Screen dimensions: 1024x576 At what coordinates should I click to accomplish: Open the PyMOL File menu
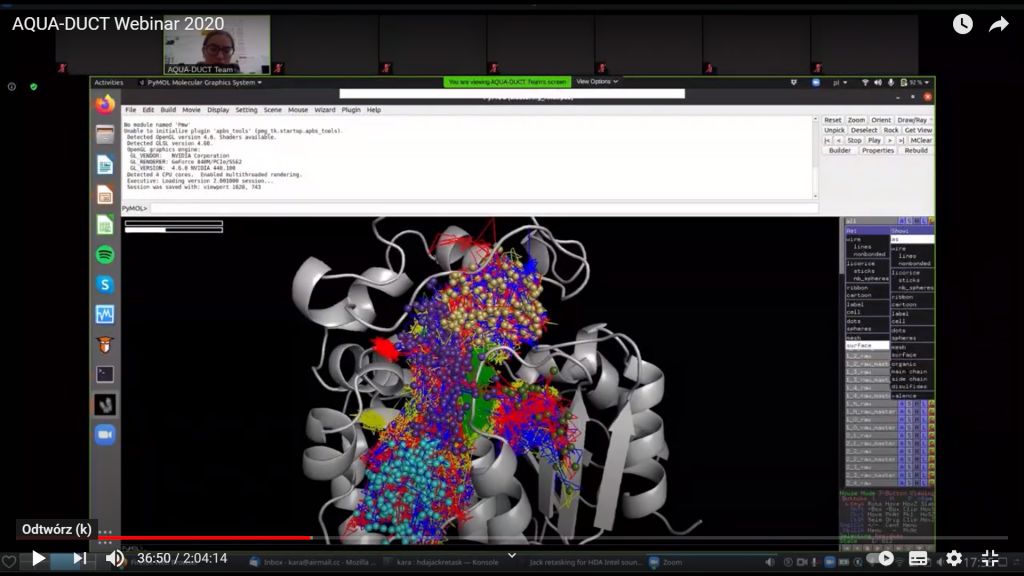coord(131,110)
